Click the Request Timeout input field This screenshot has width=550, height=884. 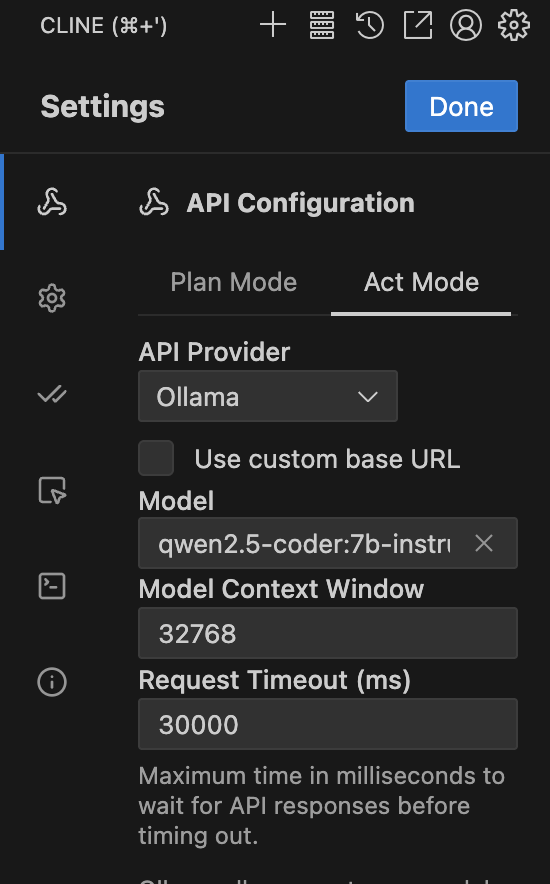coord(328,724)
